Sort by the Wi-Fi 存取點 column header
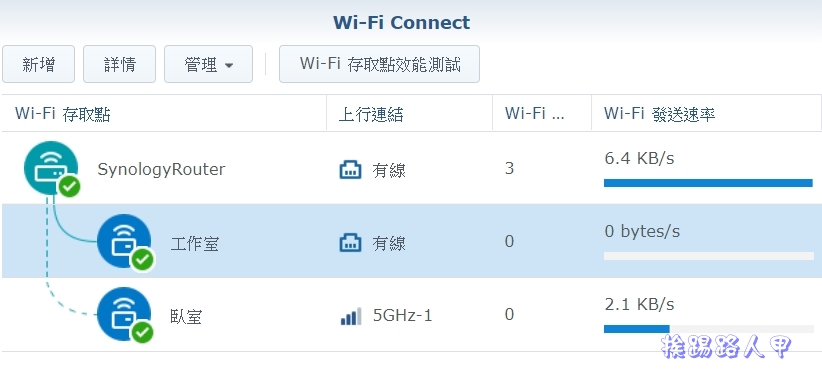Image resolution: width=822 pixels, height=375 pixels. point(164,114)
